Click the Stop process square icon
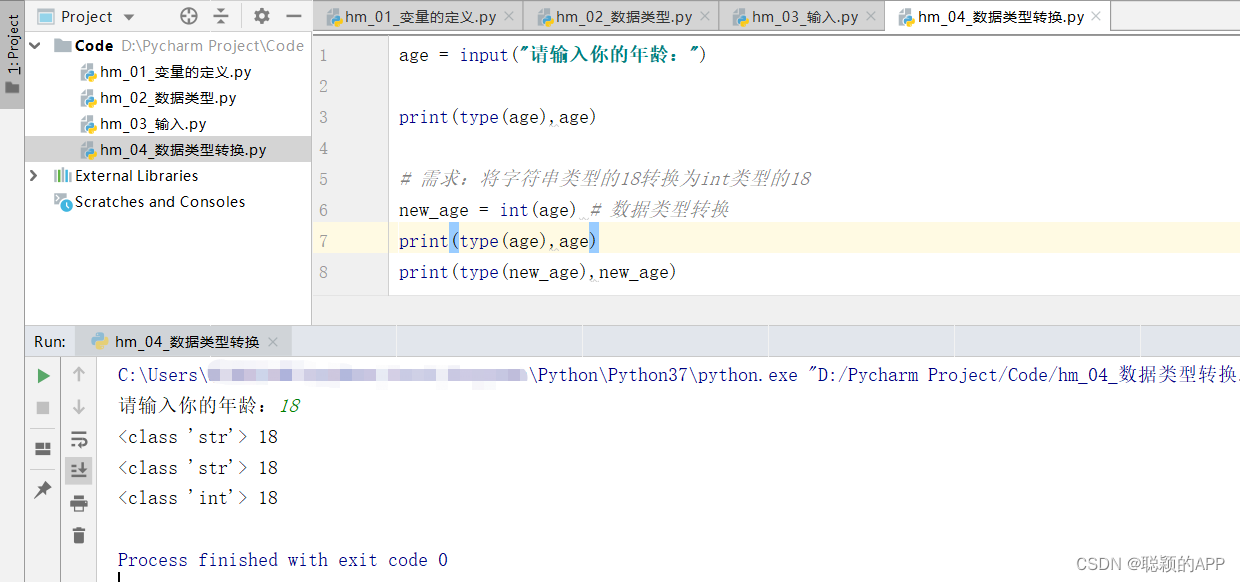Image resolution: width=1240 pixels, height=582 pixels. click(43, 407)
